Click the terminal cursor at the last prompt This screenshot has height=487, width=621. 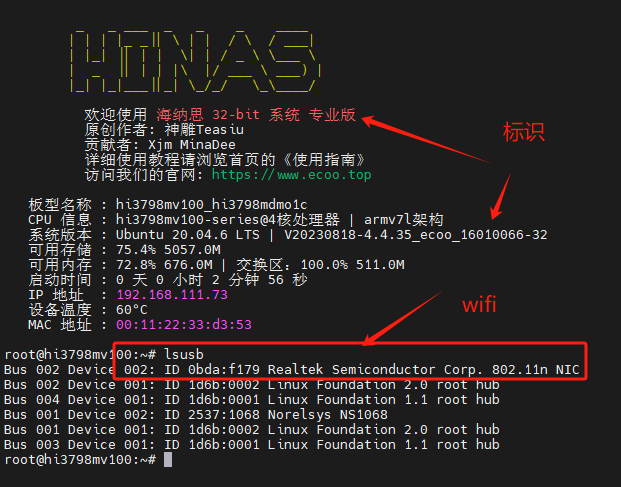click(168, 459)
